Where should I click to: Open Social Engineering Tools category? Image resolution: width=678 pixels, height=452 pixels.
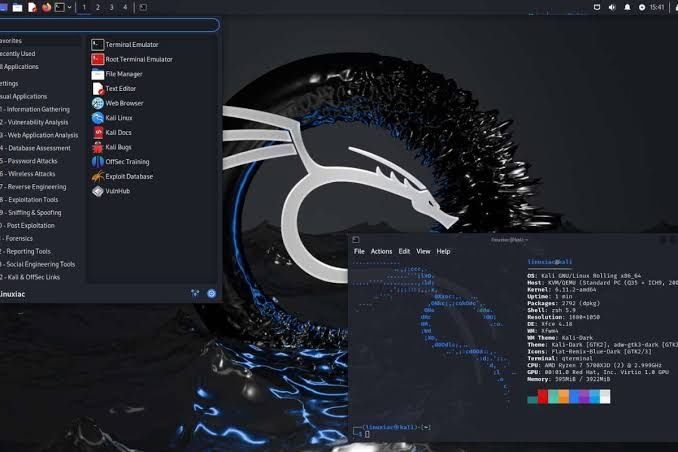point(38,264)
